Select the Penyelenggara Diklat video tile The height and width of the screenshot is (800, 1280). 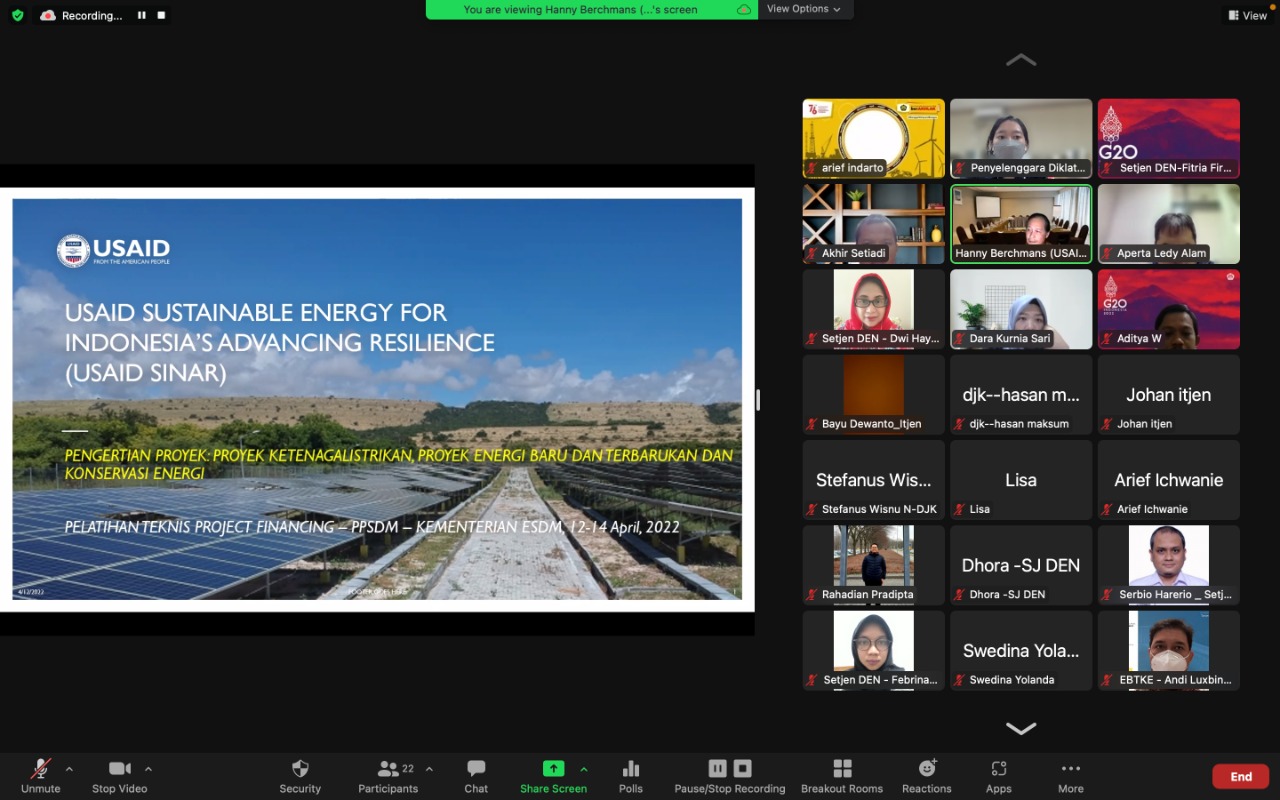(1021, 138)
